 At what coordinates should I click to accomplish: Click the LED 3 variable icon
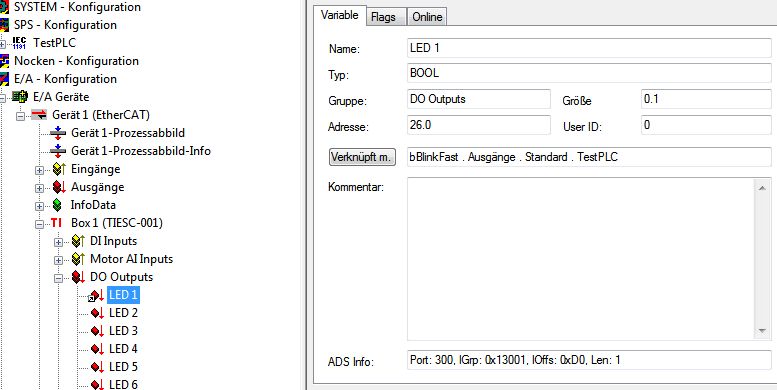point(97,331)
